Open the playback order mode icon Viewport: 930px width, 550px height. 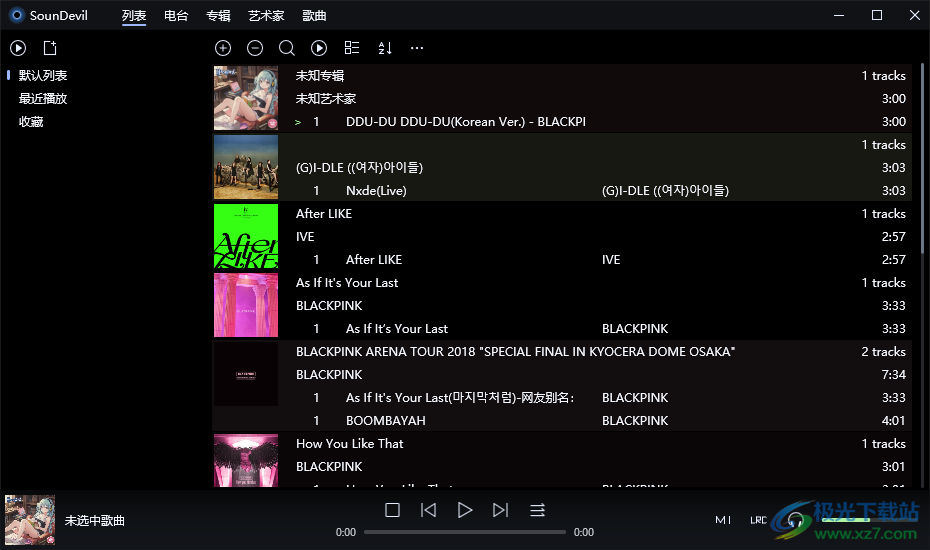coord(537,510)
